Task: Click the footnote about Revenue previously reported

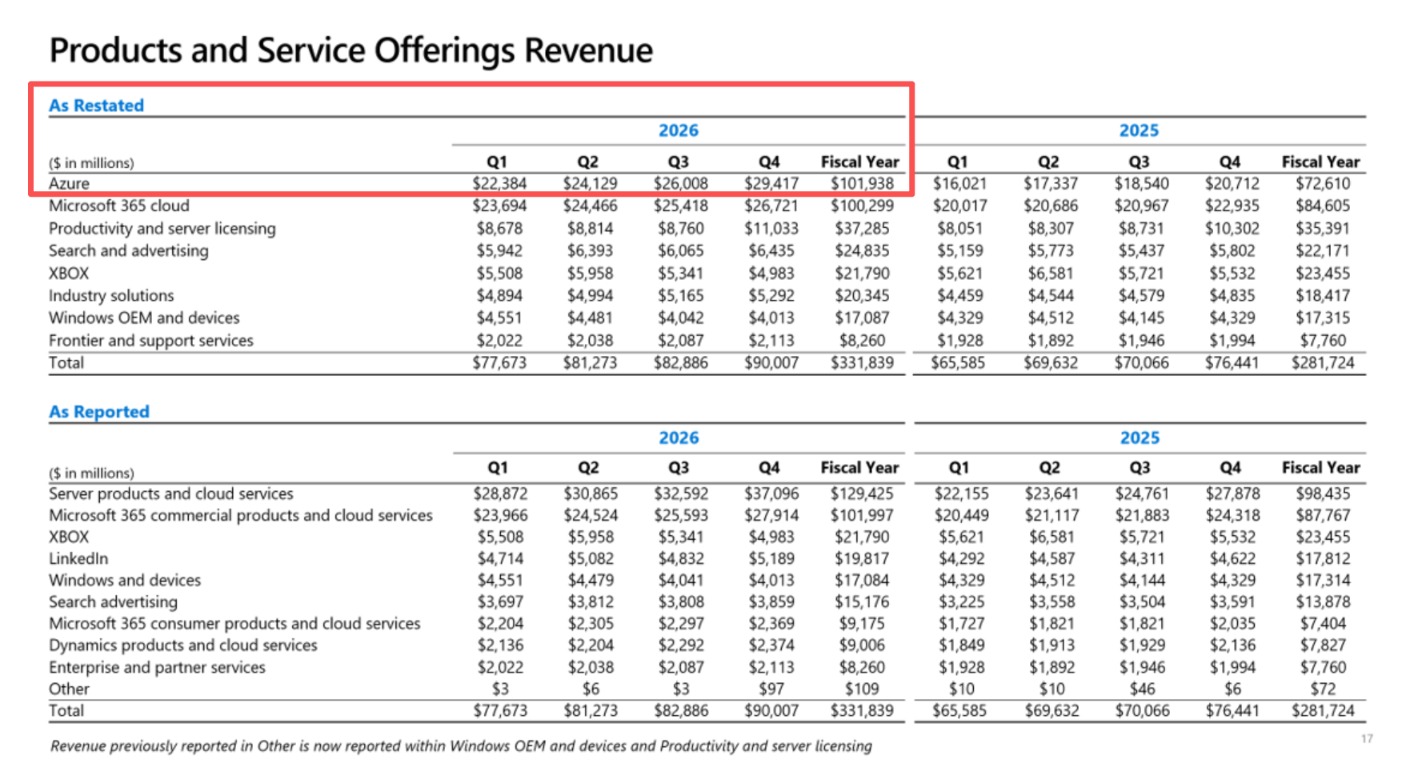Action: (461, 746)
